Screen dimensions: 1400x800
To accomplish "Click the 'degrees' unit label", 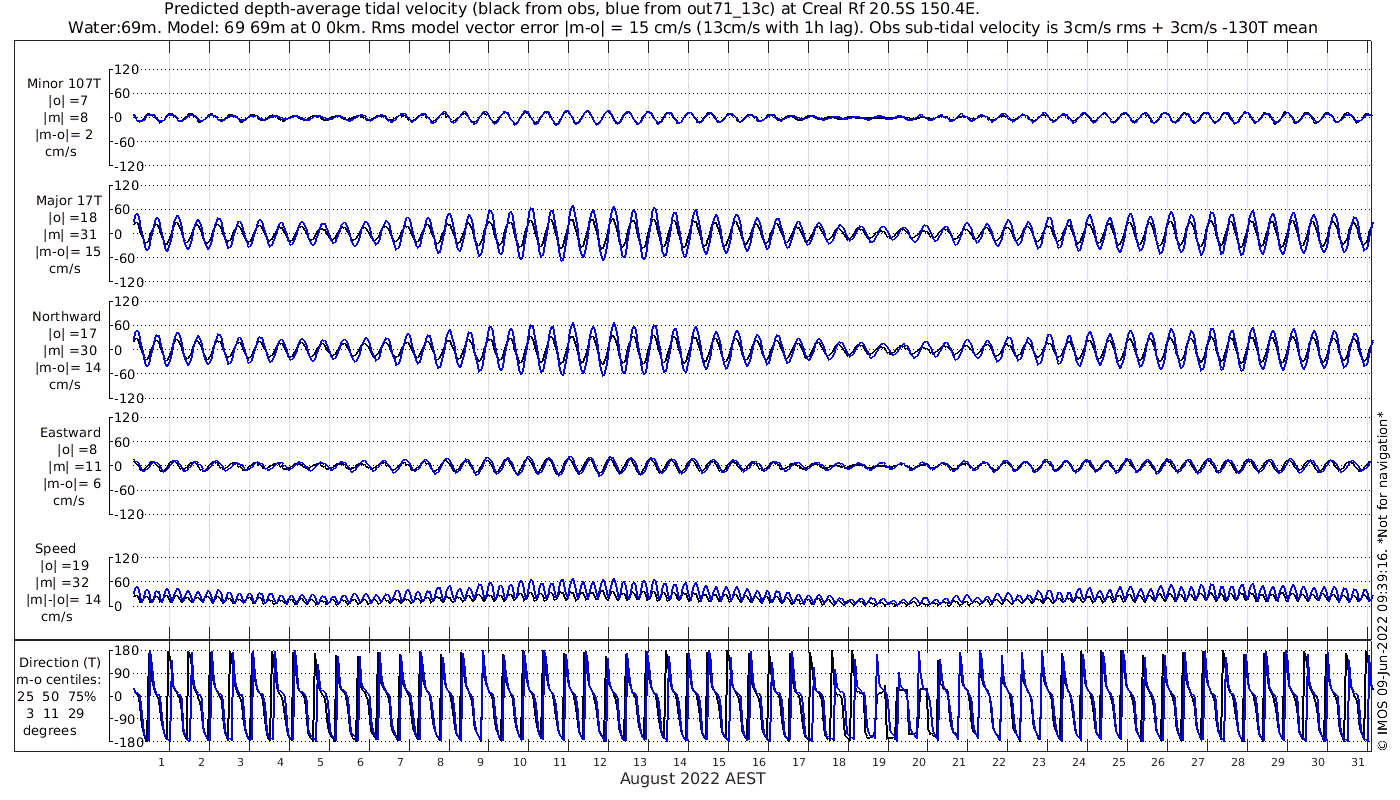I will coord(50,730).
